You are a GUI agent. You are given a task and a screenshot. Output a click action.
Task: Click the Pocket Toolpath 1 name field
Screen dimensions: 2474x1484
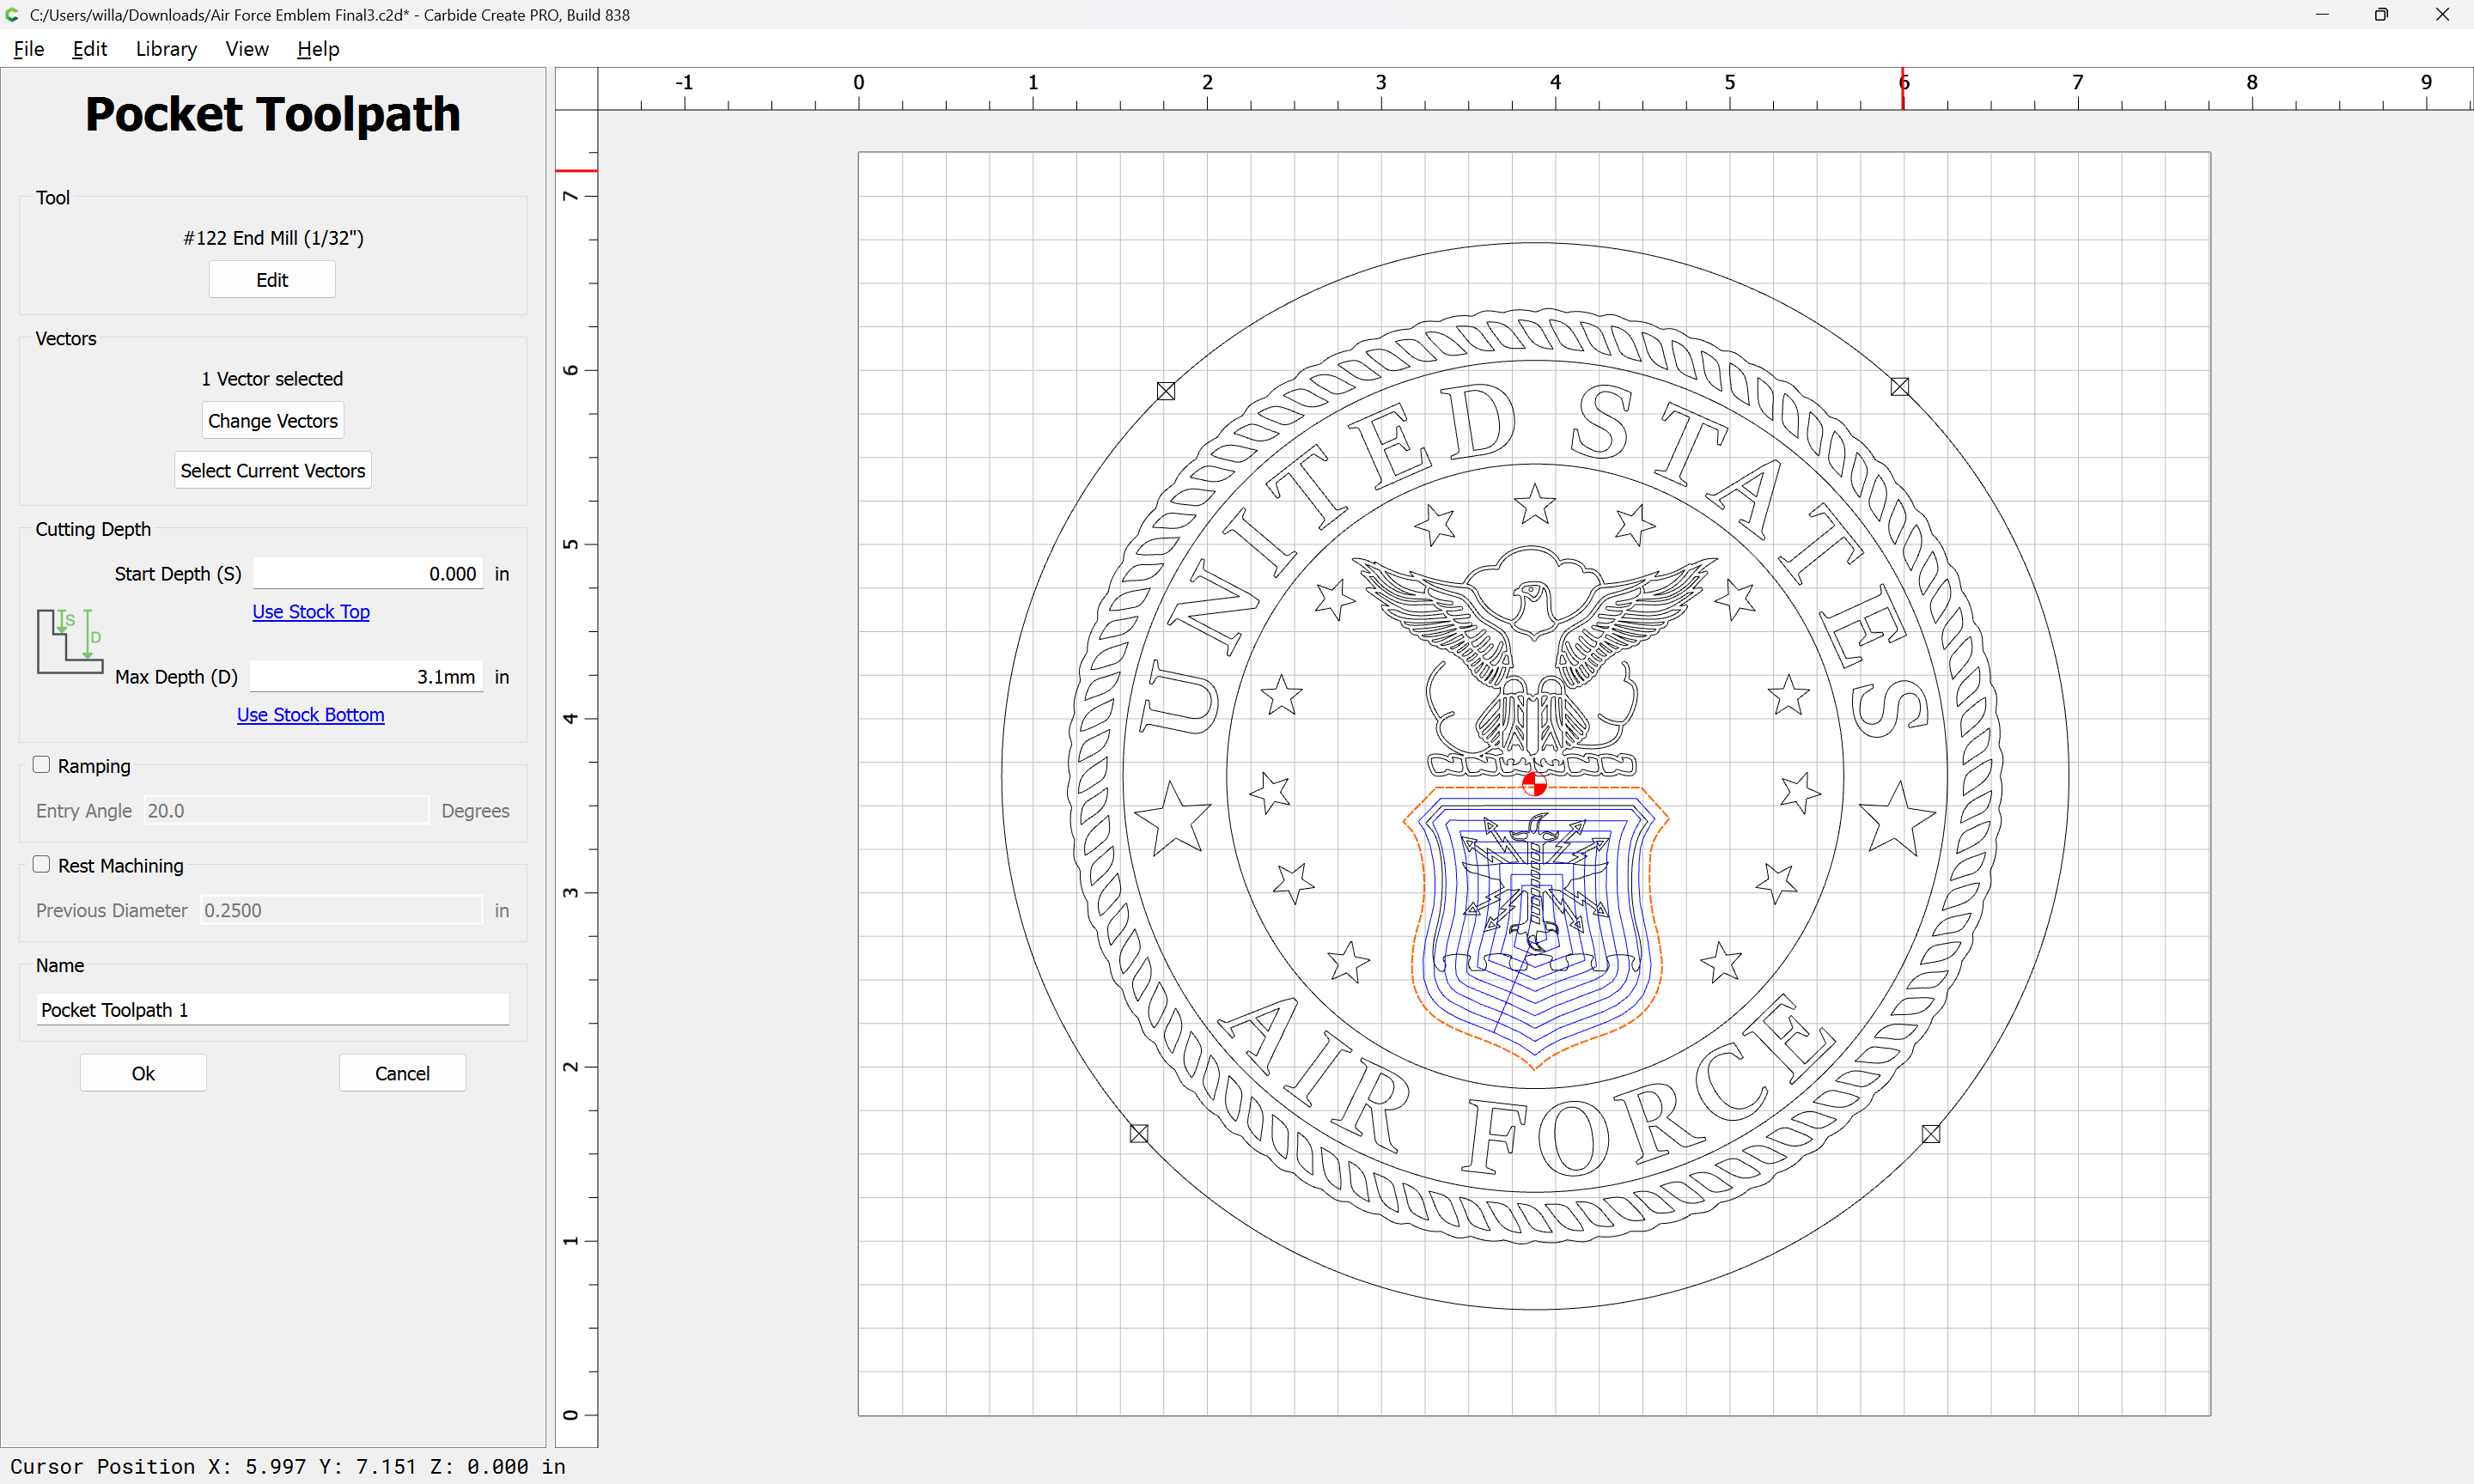coord(272,1010)
